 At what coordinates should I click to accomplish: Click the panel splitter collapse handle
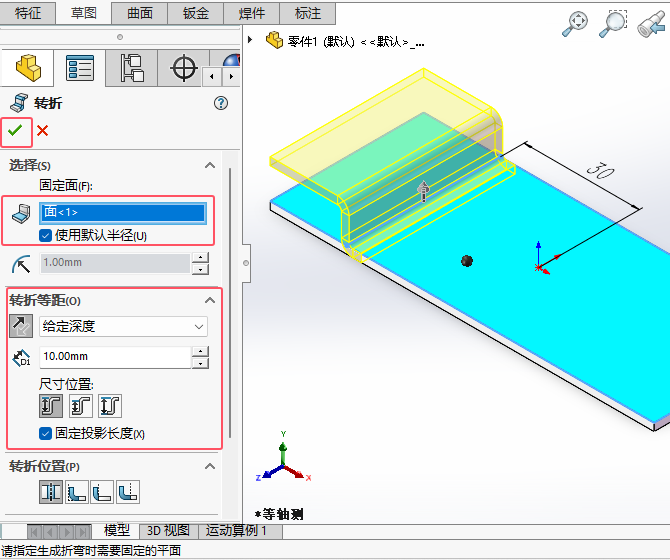[246, 263]
